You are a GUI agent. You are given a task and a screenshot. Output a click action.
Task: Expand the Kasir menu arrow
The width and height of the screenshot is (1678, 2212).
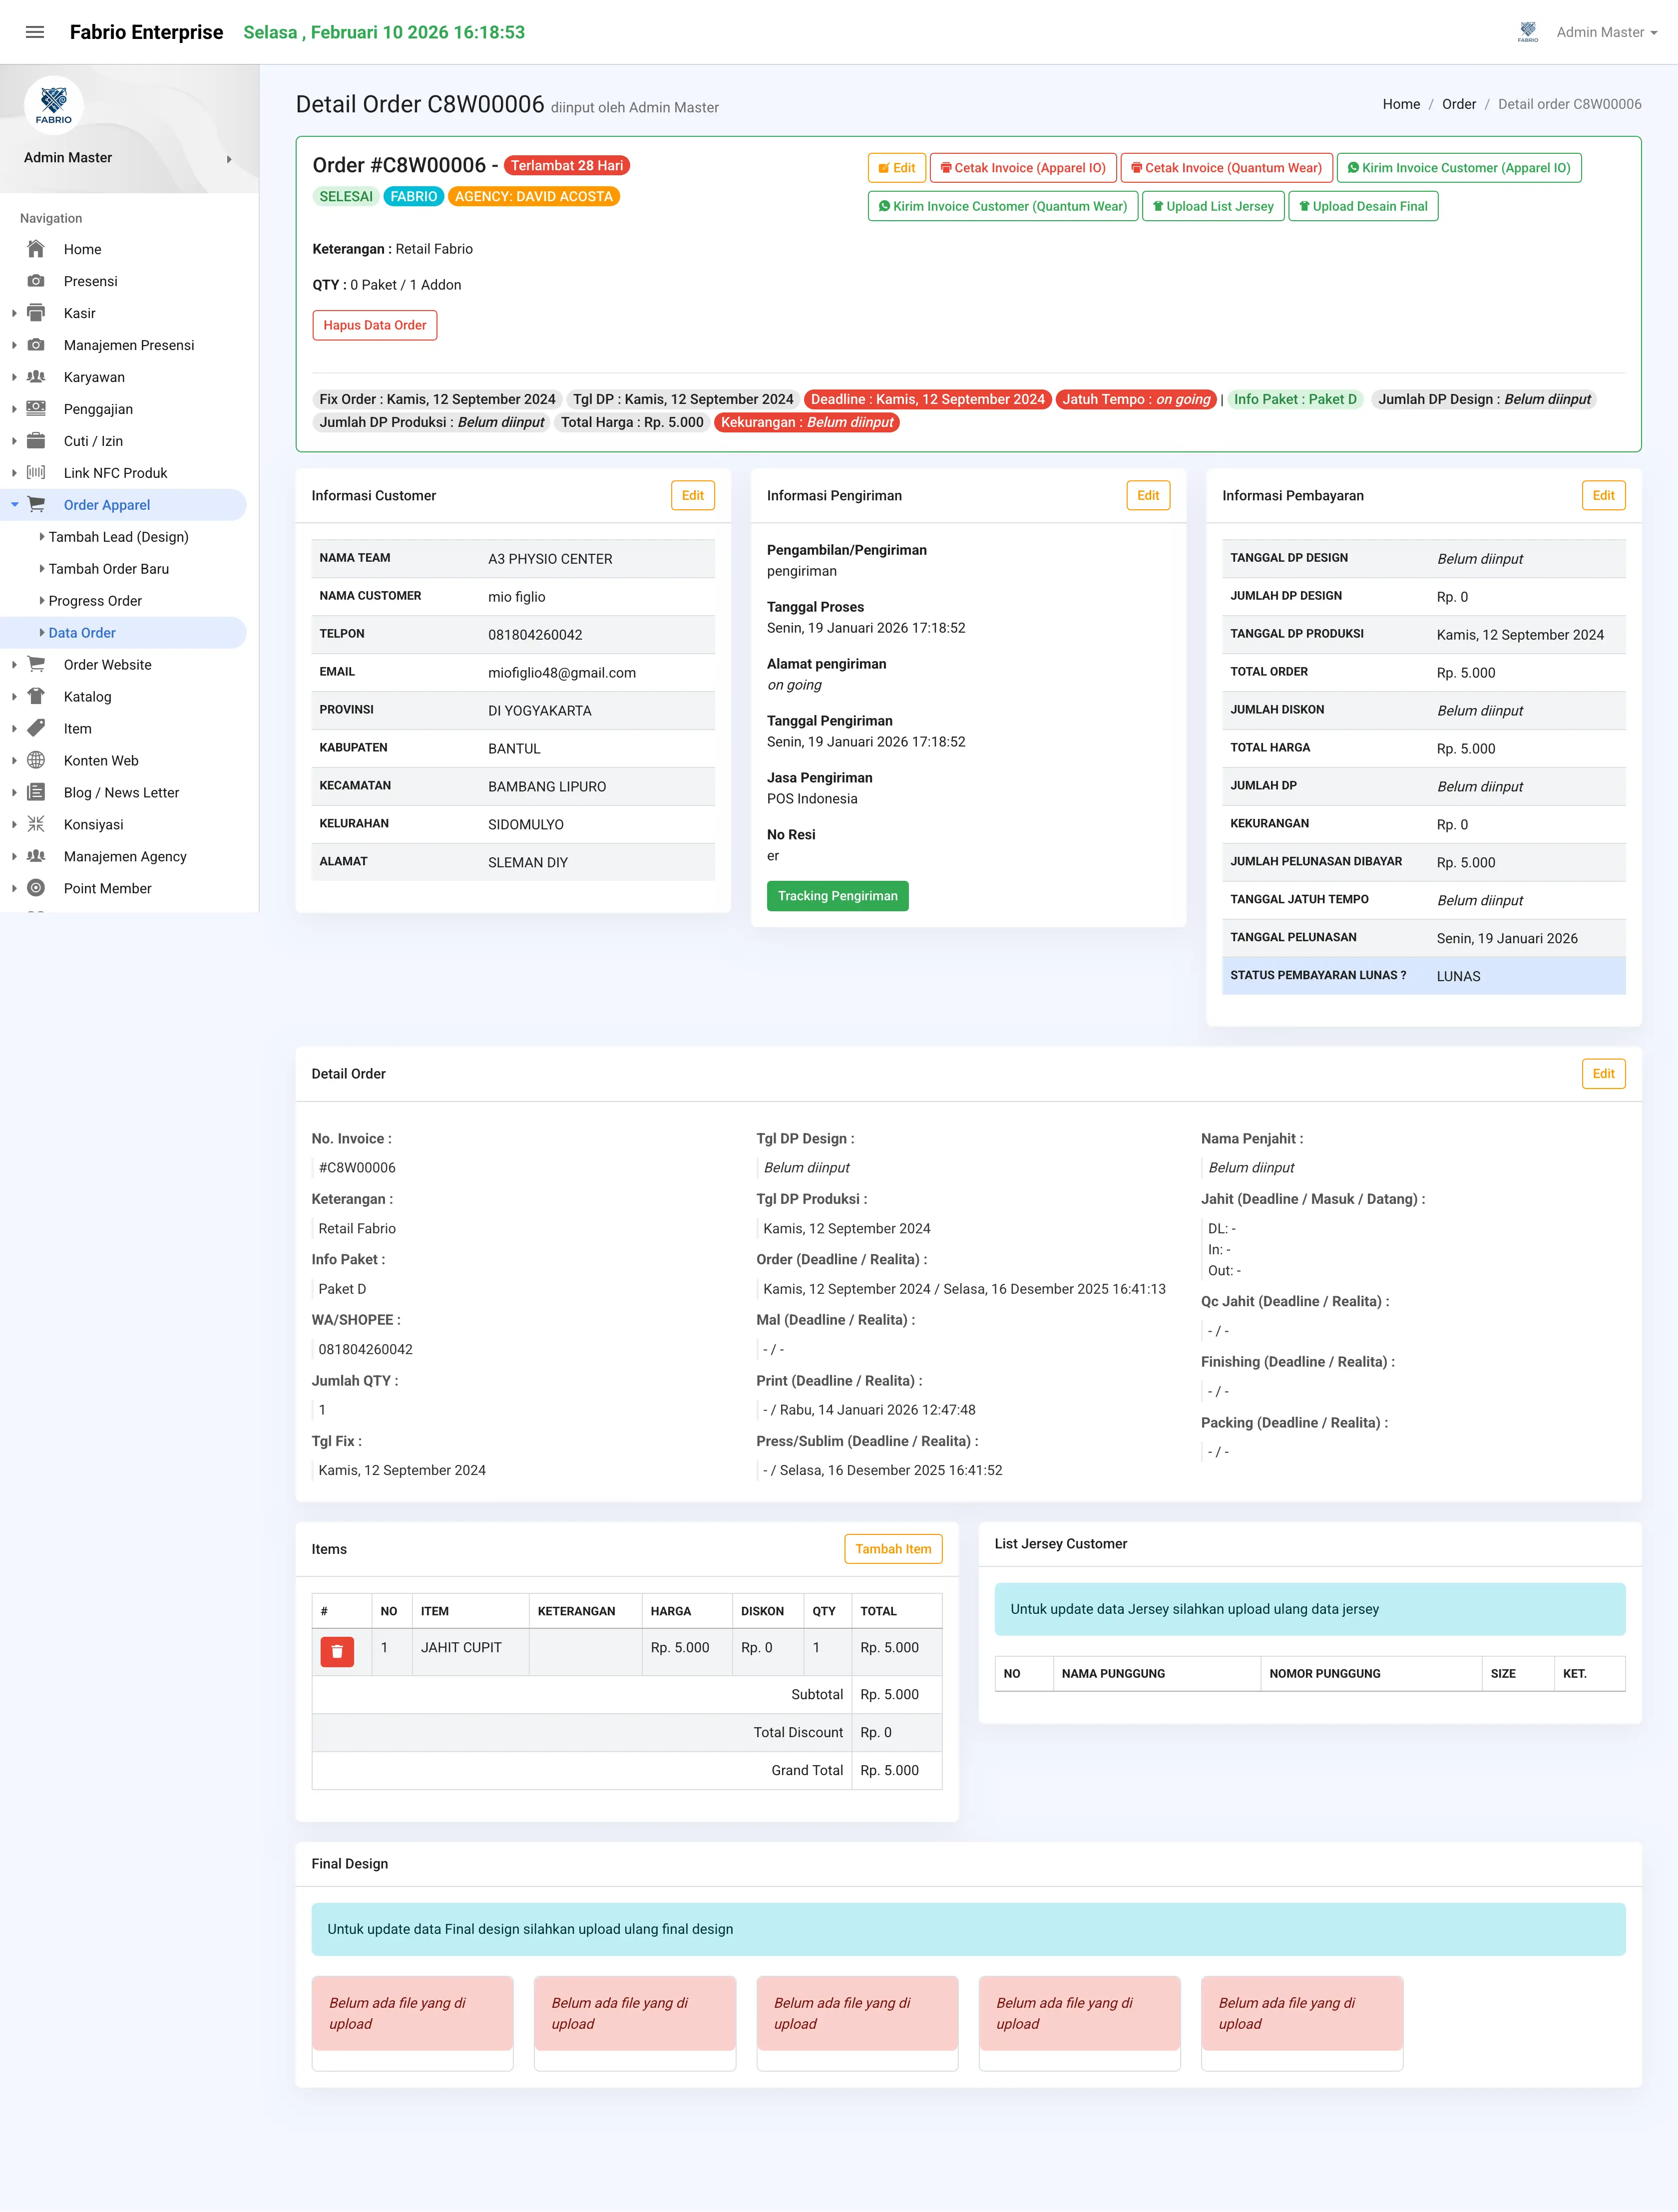(x=14, y=313)
